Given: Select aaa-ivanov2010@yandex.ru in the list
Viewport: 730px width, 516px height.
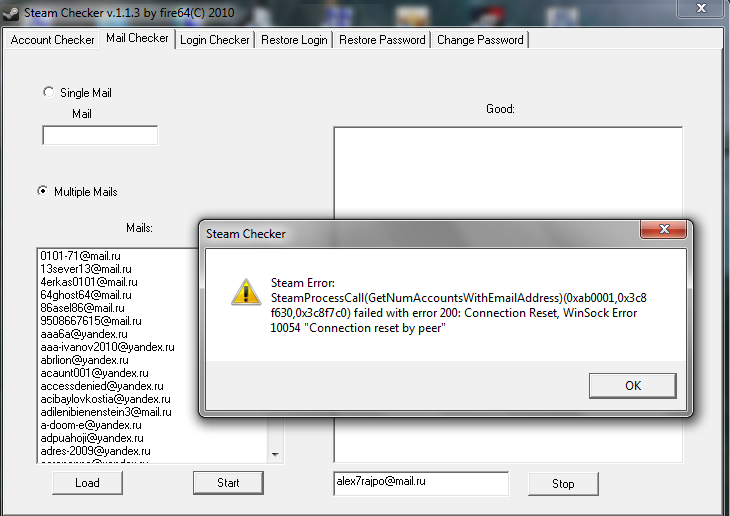Looking at the screenshot, I should coord(108,347).
